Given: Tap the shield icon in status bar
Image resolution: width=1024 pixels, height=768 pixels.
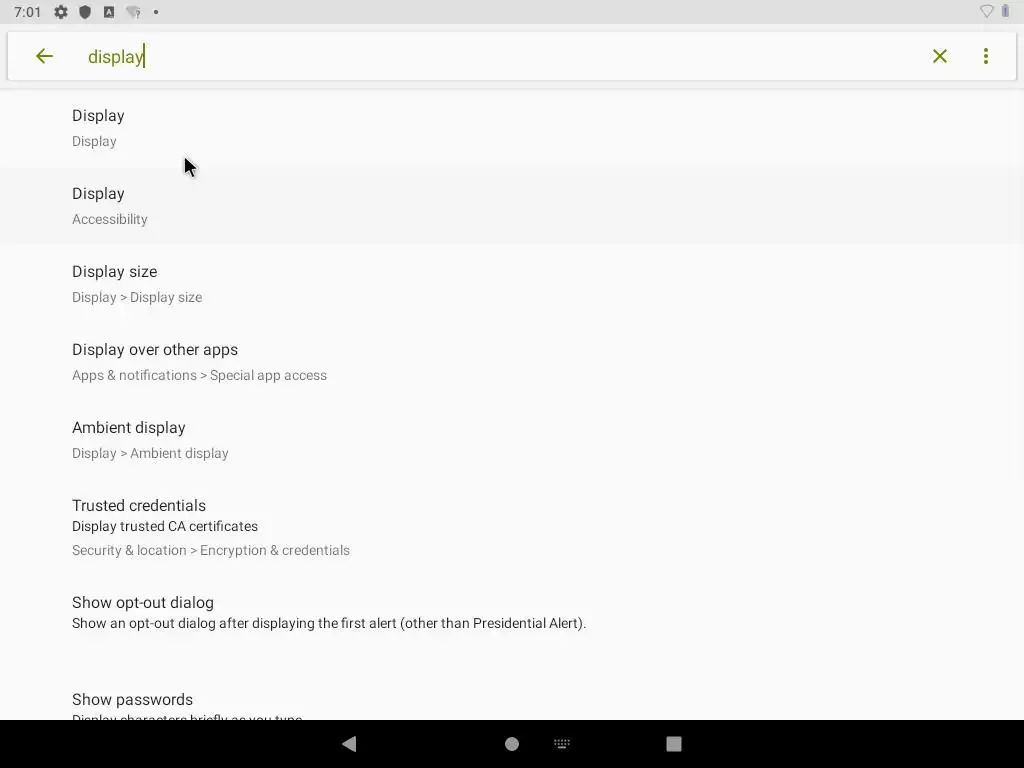Looking at the screenshot, I should click(x=85, y=12).
